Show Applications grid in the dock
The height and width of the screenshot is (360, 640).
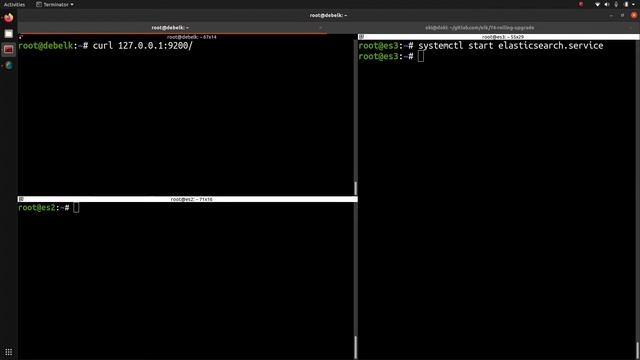[x=9, y=351]
